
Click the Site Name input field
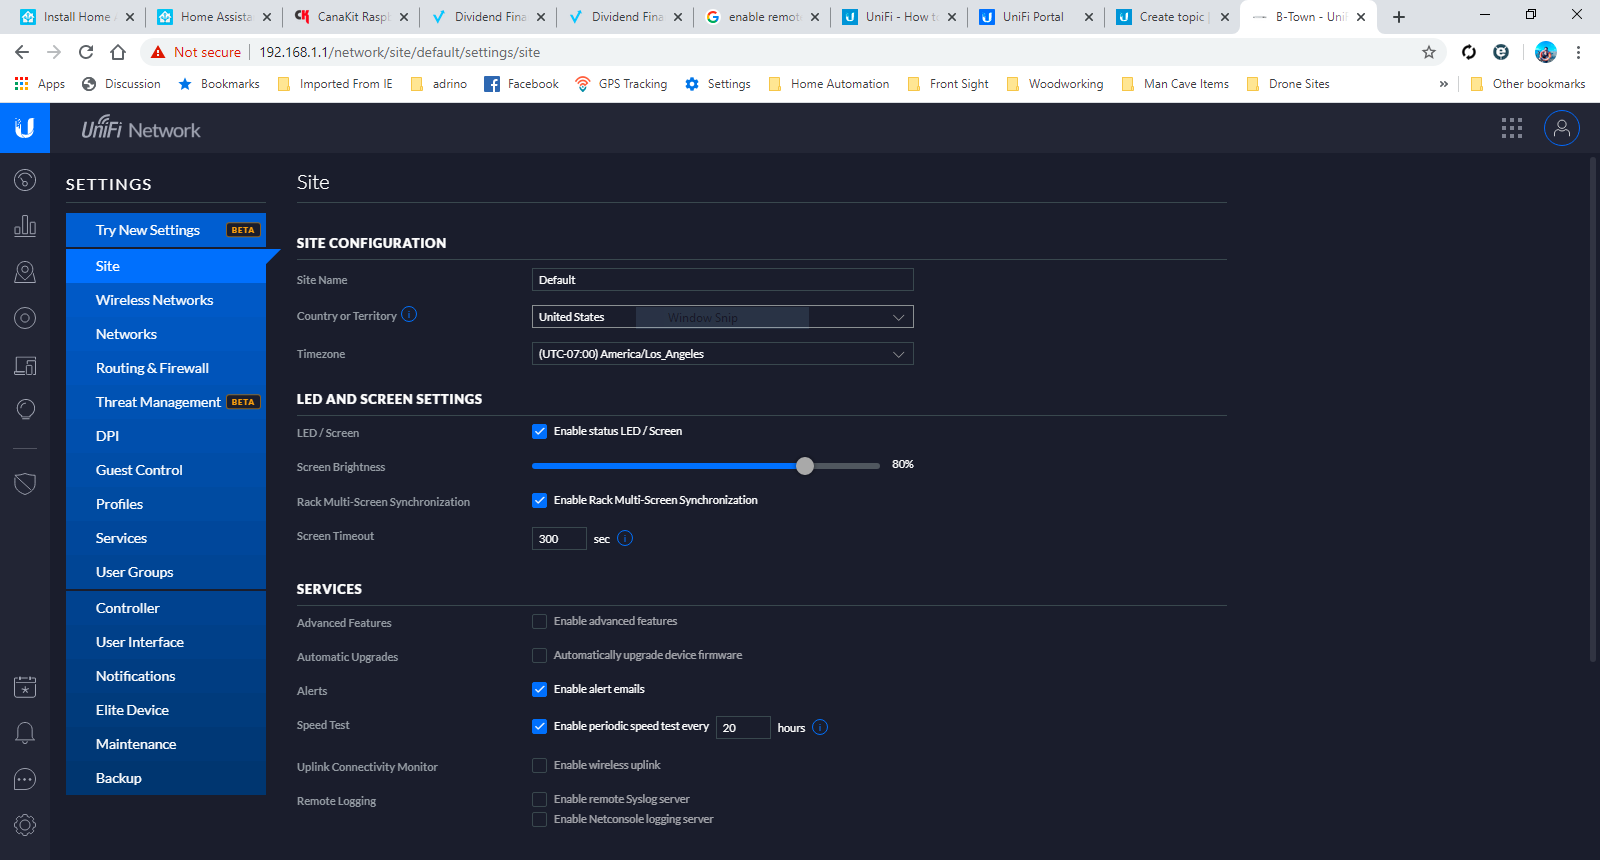coord(722,280)
